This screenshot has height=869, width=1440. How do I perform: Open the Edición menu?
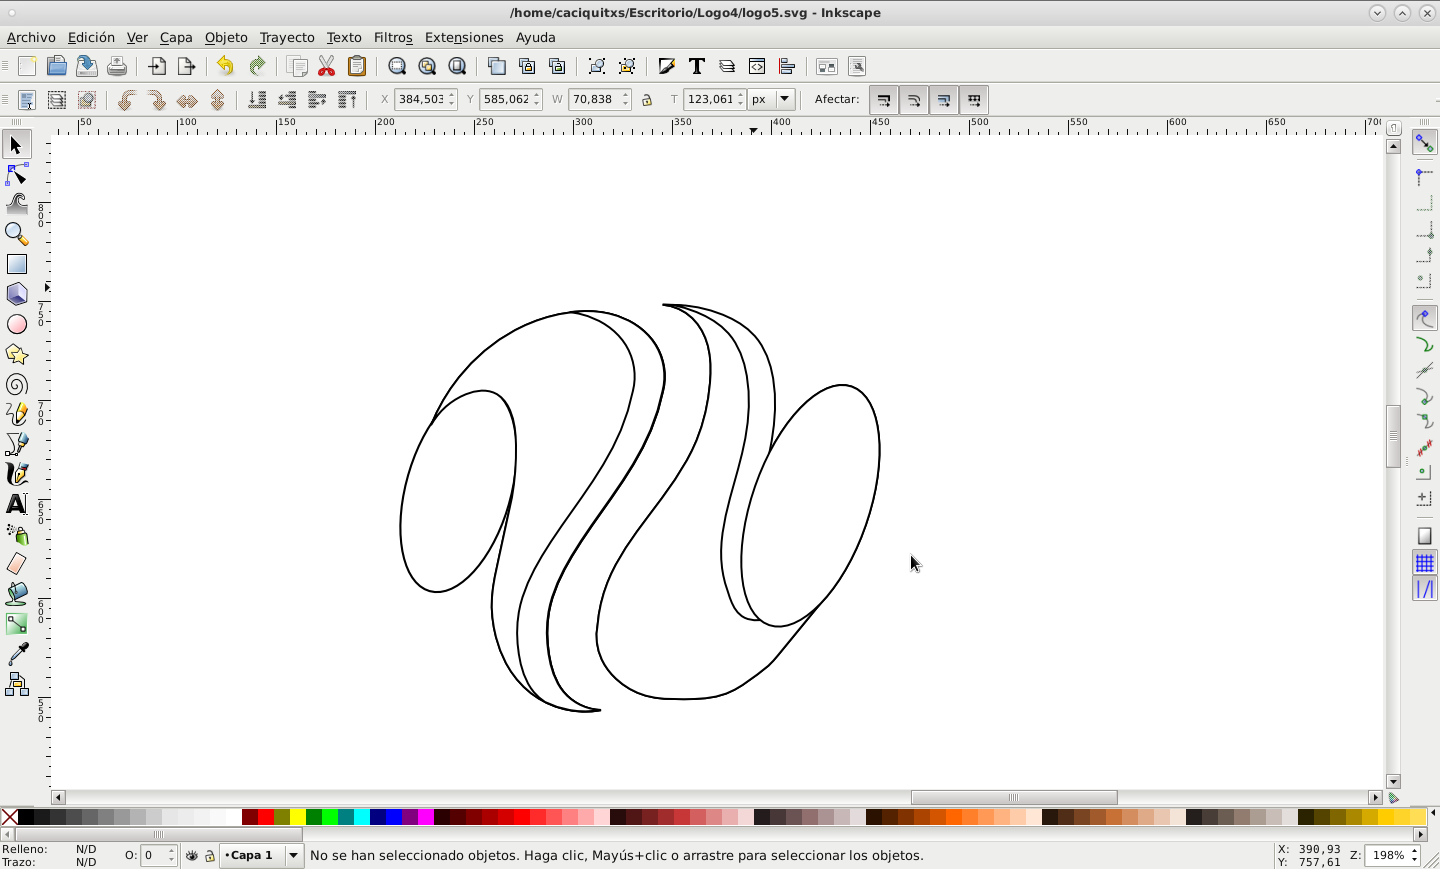[91, 38]
